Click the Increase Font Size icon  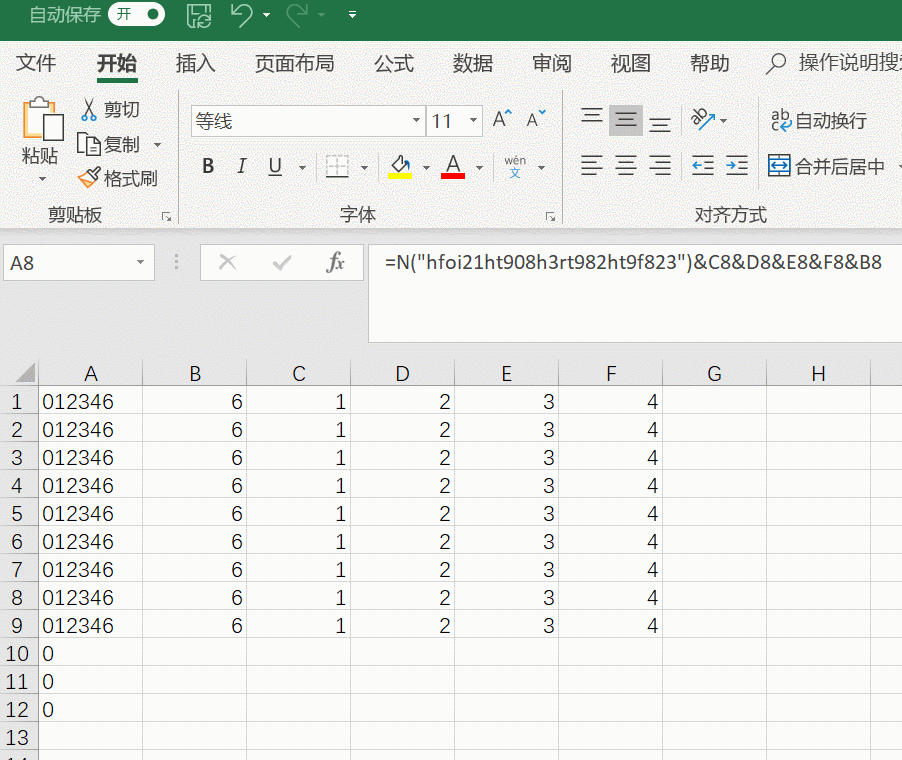pyautogui.click(x=502, y=120)
